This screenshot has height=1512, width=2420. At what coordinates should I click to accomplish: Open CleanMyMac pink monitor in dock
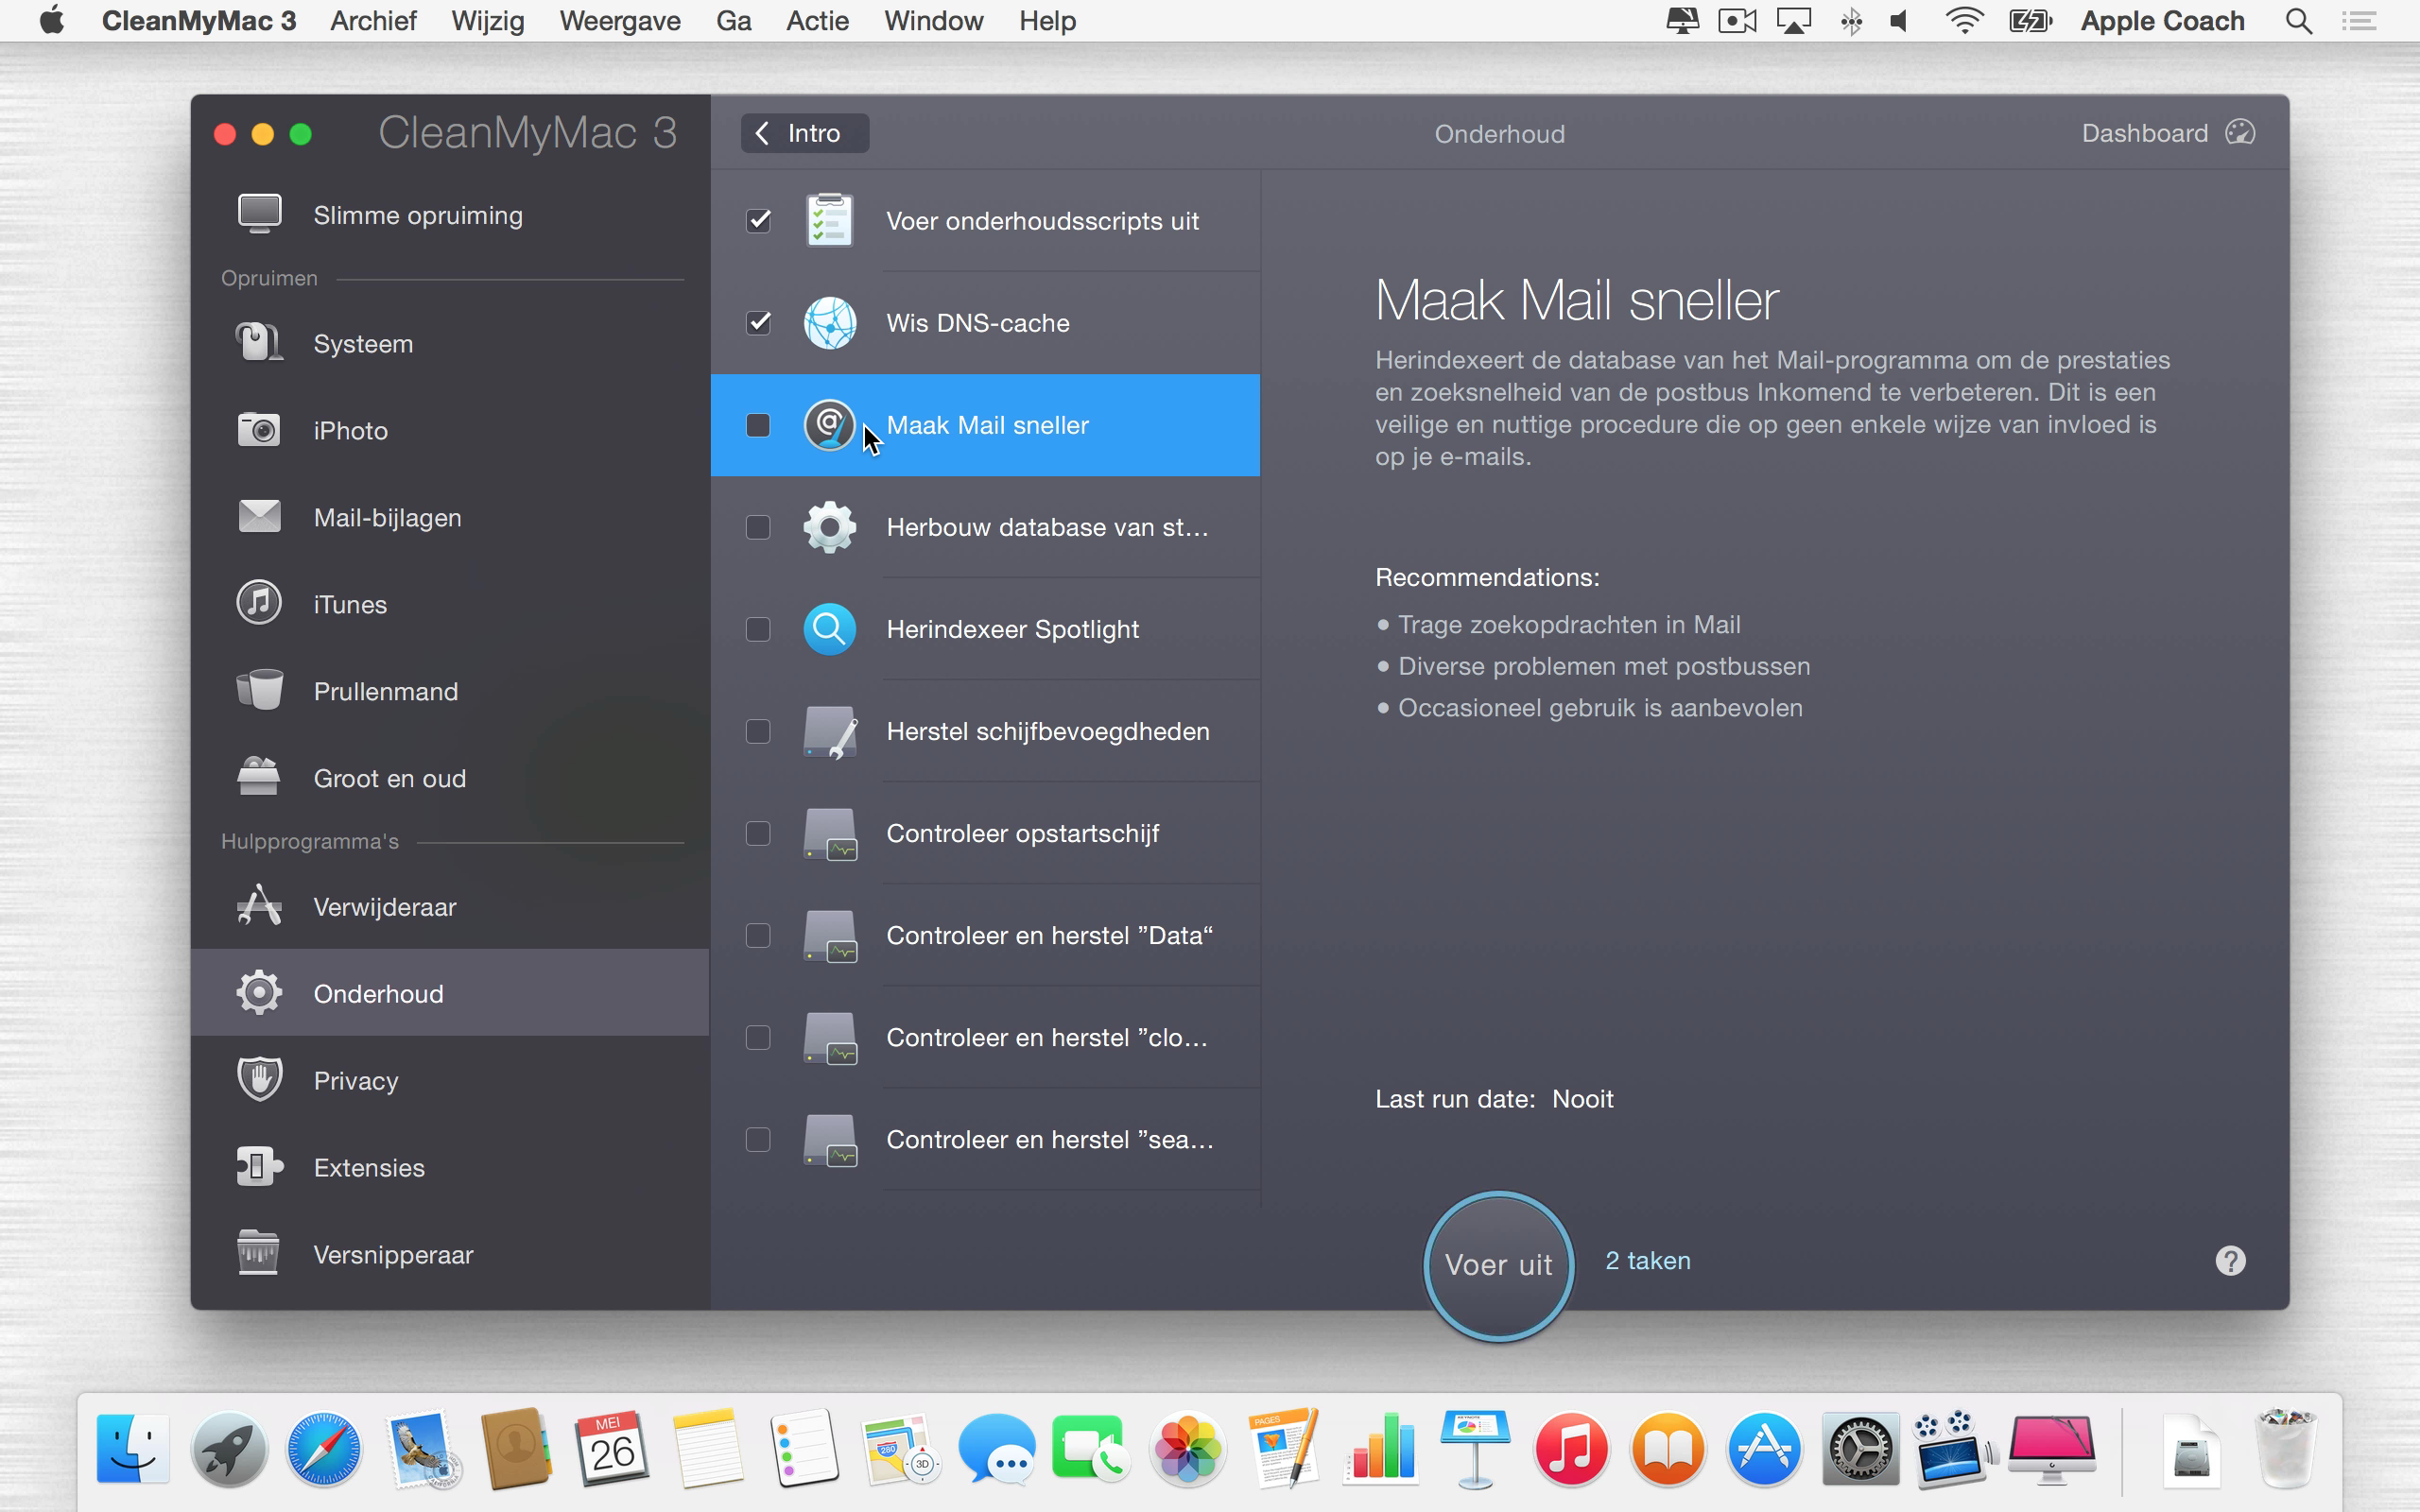tap(2051, 1450)
